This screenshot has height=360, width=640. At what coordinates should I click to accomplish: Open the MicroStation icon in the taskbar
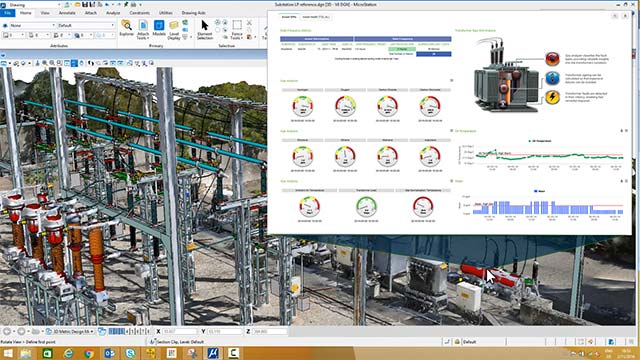click(x=213, y=353)
